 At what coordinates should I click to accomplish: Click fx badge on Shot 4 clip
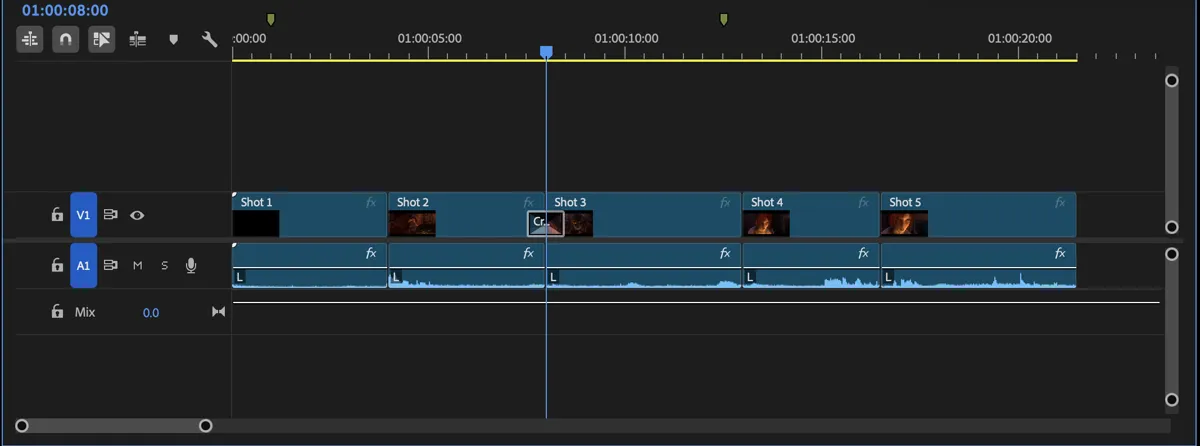tap(863, 202)
